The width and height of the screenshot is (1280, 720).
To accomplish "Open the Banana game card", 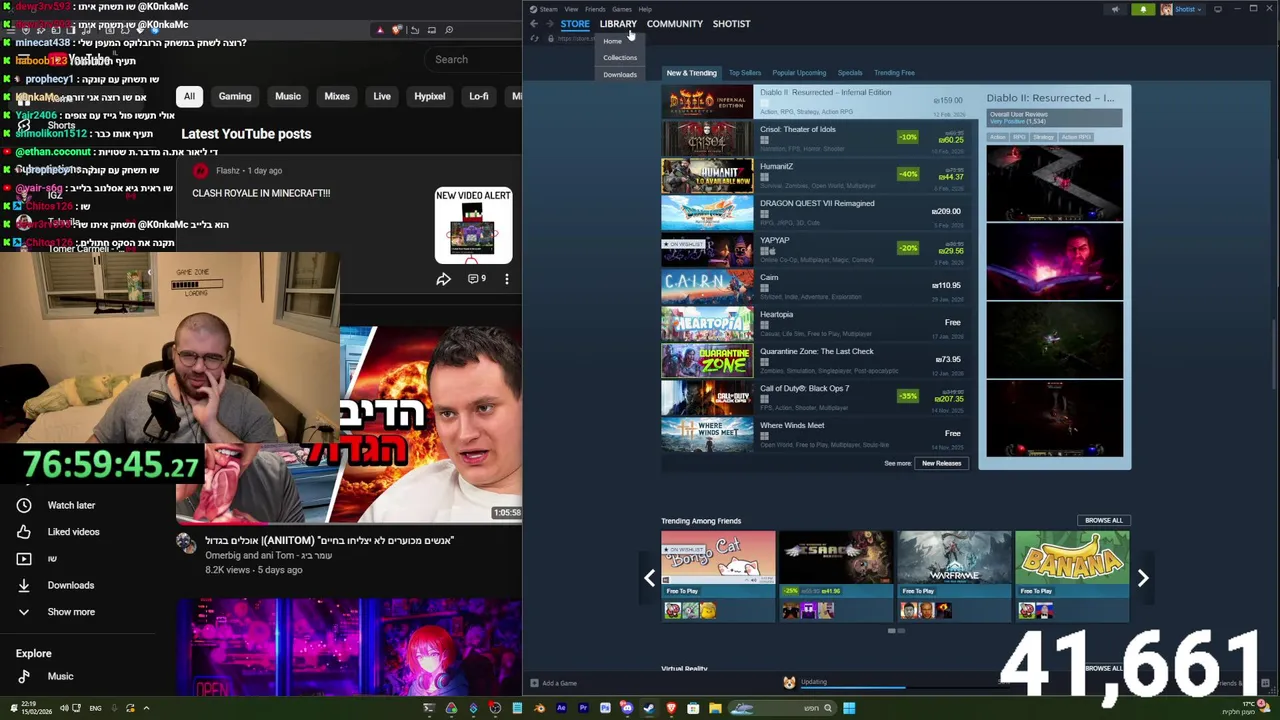I will [x=1072, y=576].
